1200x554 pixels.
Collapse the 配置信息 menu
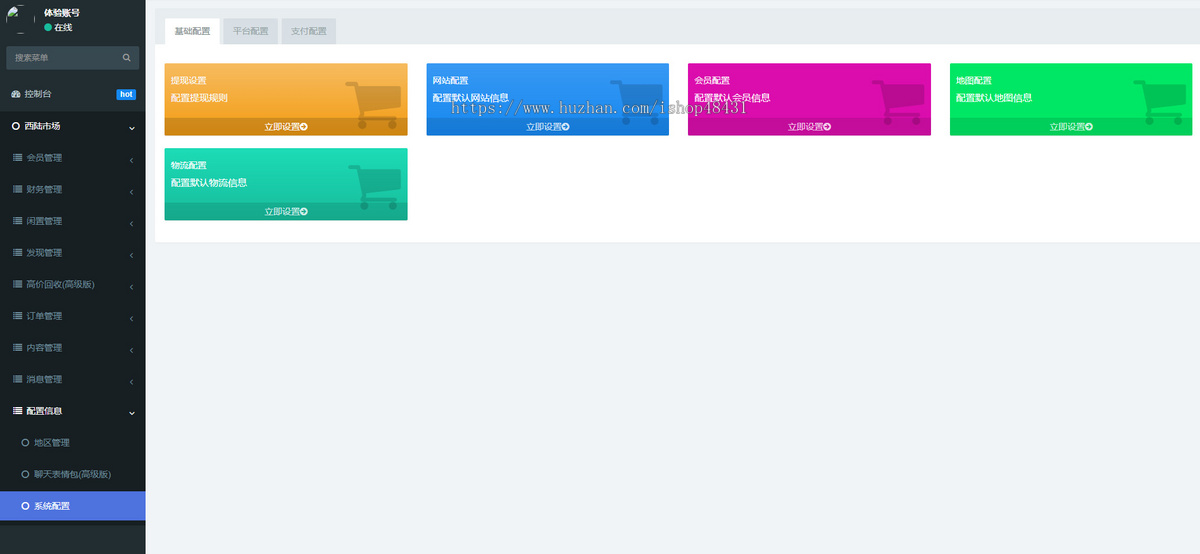72,411
